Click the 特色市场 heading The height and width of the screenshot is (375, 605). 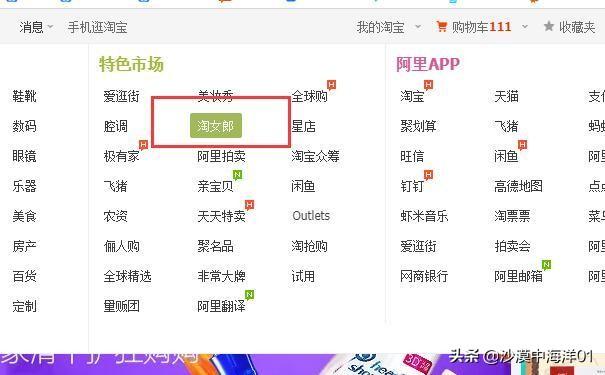click(x=131, y=64)
